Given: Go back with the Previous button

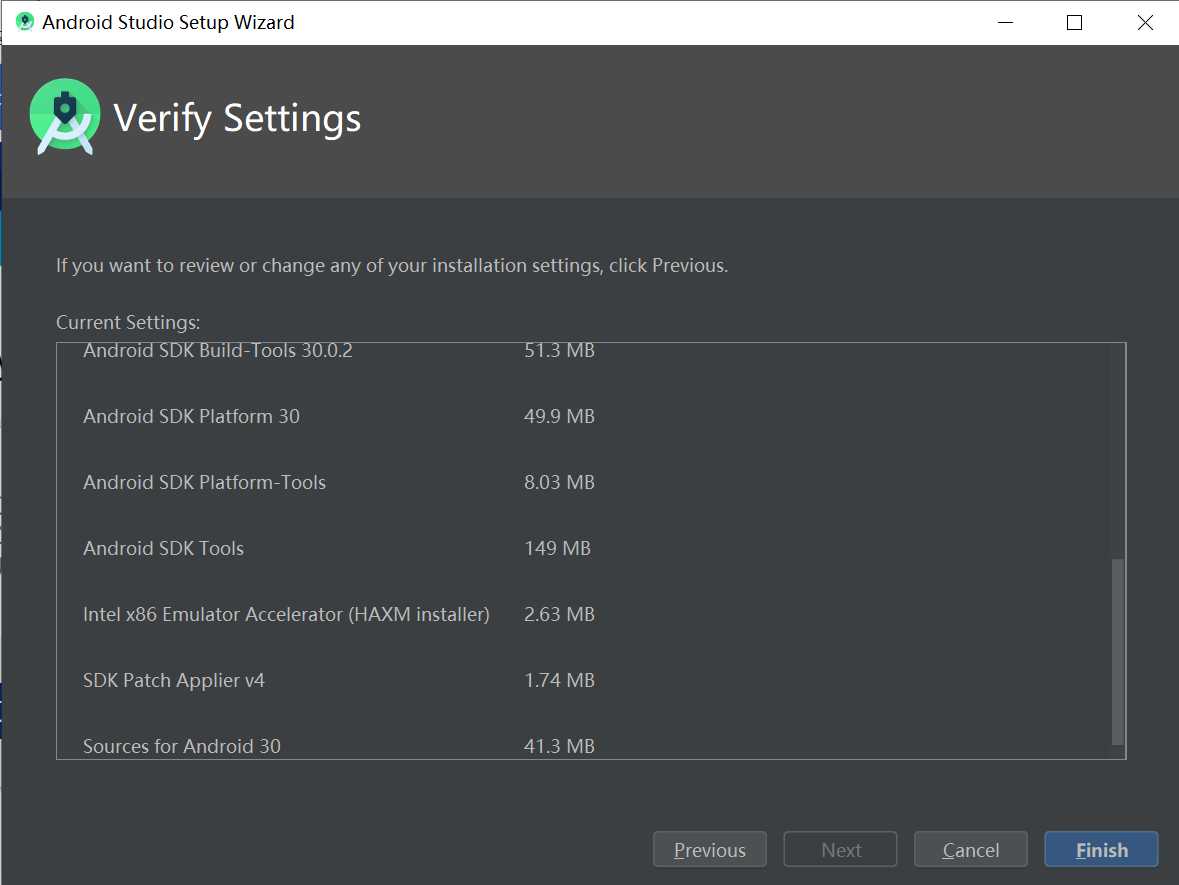Looking at the screenshot, I should point(710,849).
